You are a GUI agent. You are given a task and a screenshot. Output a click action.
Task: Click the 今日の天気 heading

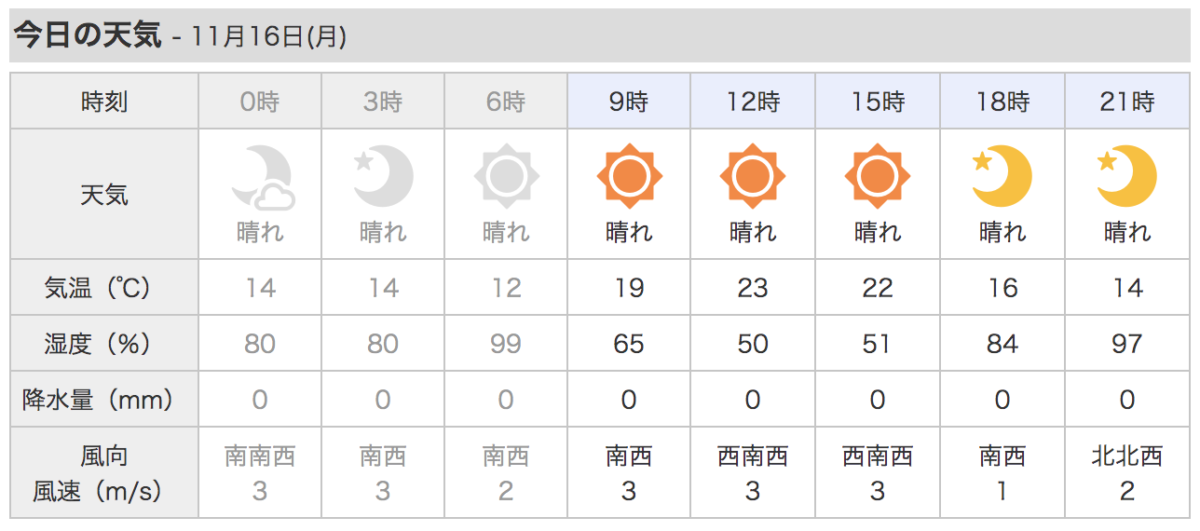(86, 35)
